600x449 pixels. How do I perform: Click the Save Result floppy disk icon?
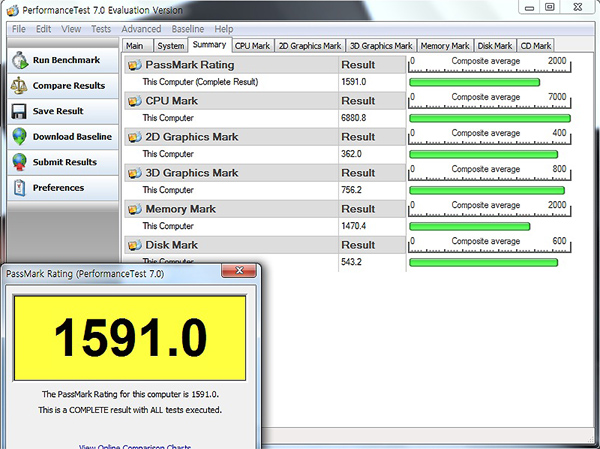[x=19, y=111]
